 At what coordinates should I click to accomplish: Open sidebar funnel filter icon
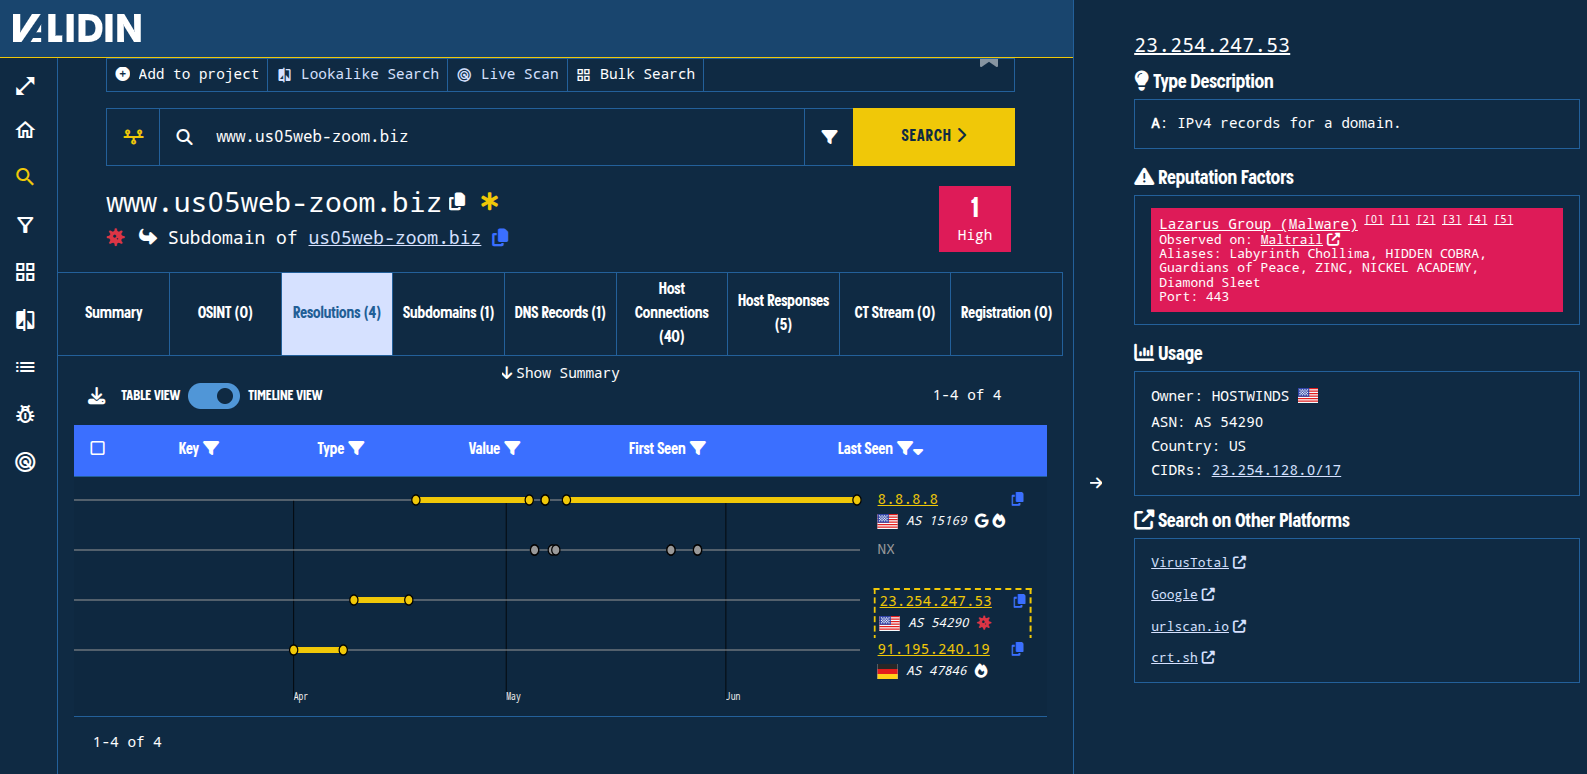25,225
